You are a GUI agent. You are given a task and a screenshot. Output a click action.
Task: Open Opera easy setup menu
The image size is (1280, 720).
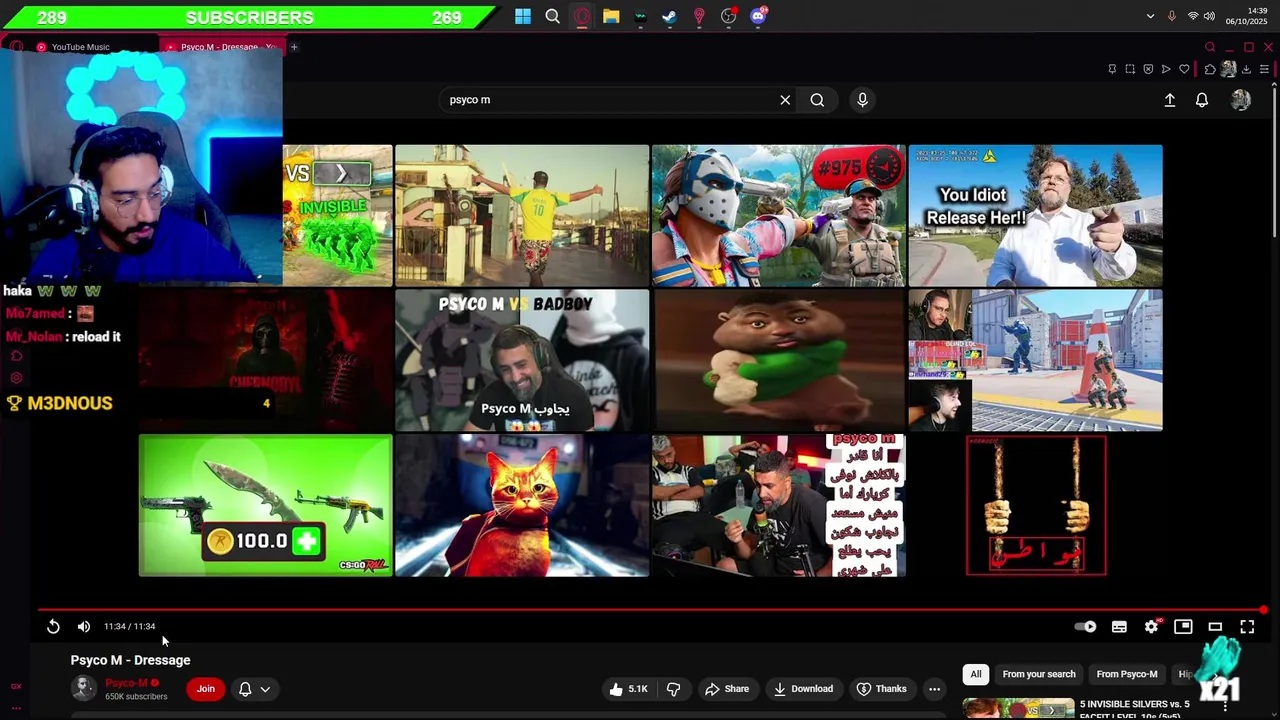point(1264,69)
